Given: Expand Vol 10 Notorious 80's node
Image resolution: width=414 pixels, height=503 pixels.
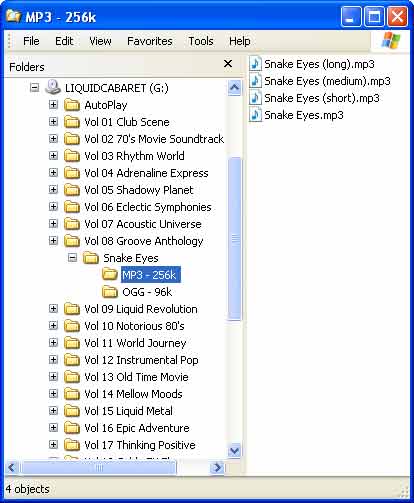Looking at the screenshot, I should 53,326.
